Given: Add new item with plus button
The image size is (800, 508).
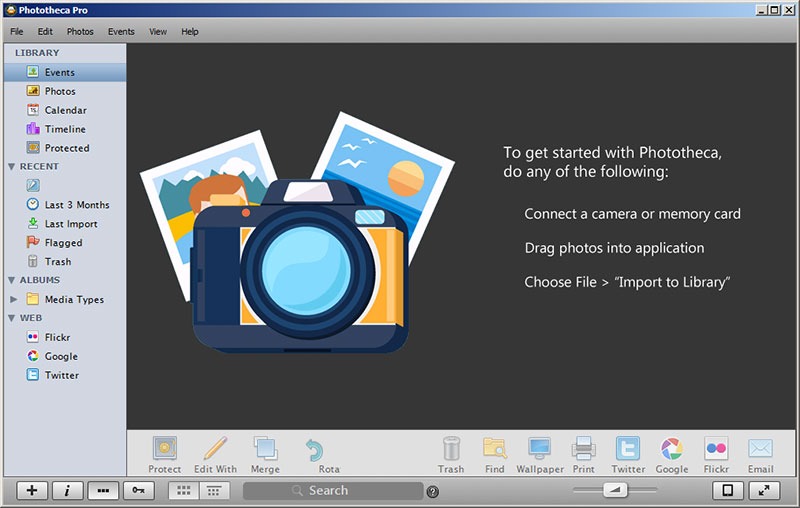Looking at the screenshot, I should 32,491.
